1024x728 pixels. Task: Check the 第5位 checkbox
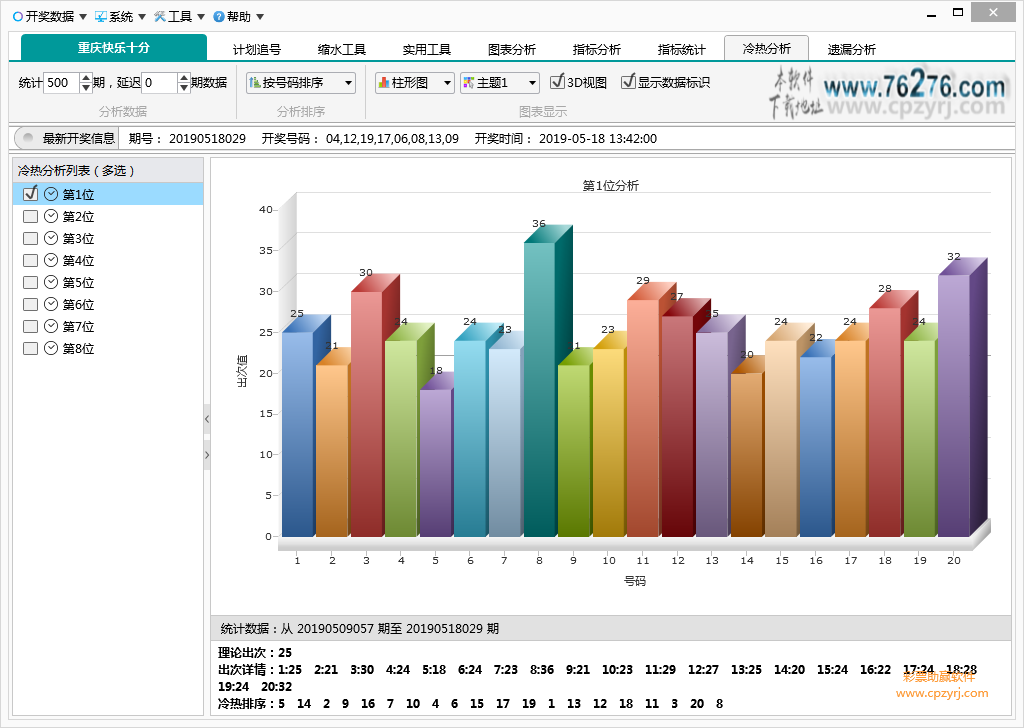coord(30,282)
